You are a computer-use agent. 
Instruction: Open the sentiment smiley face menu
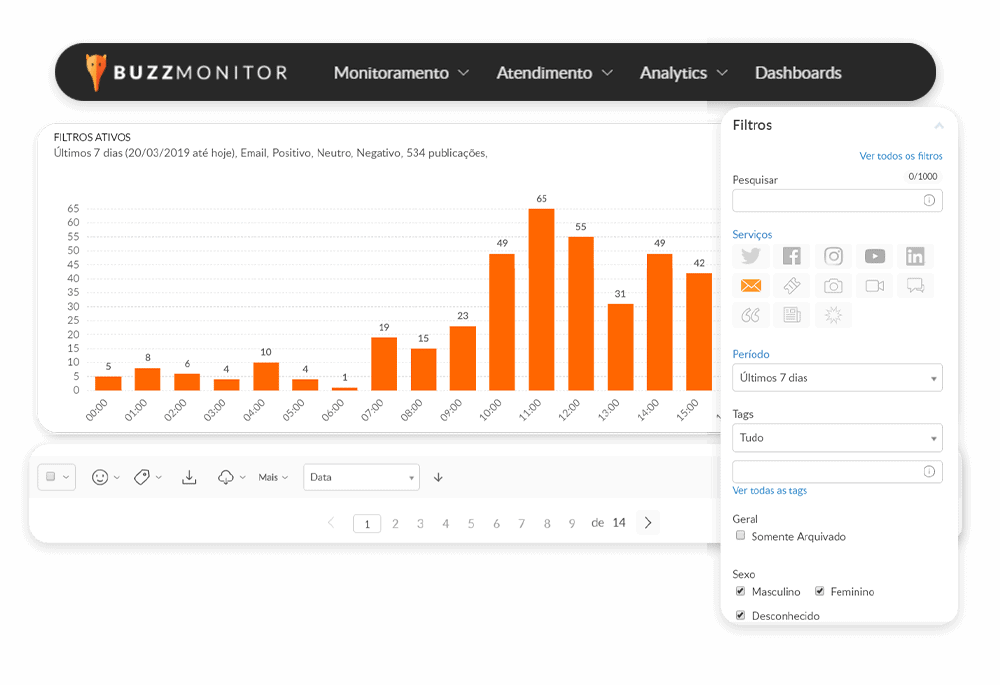pos(105,478)
